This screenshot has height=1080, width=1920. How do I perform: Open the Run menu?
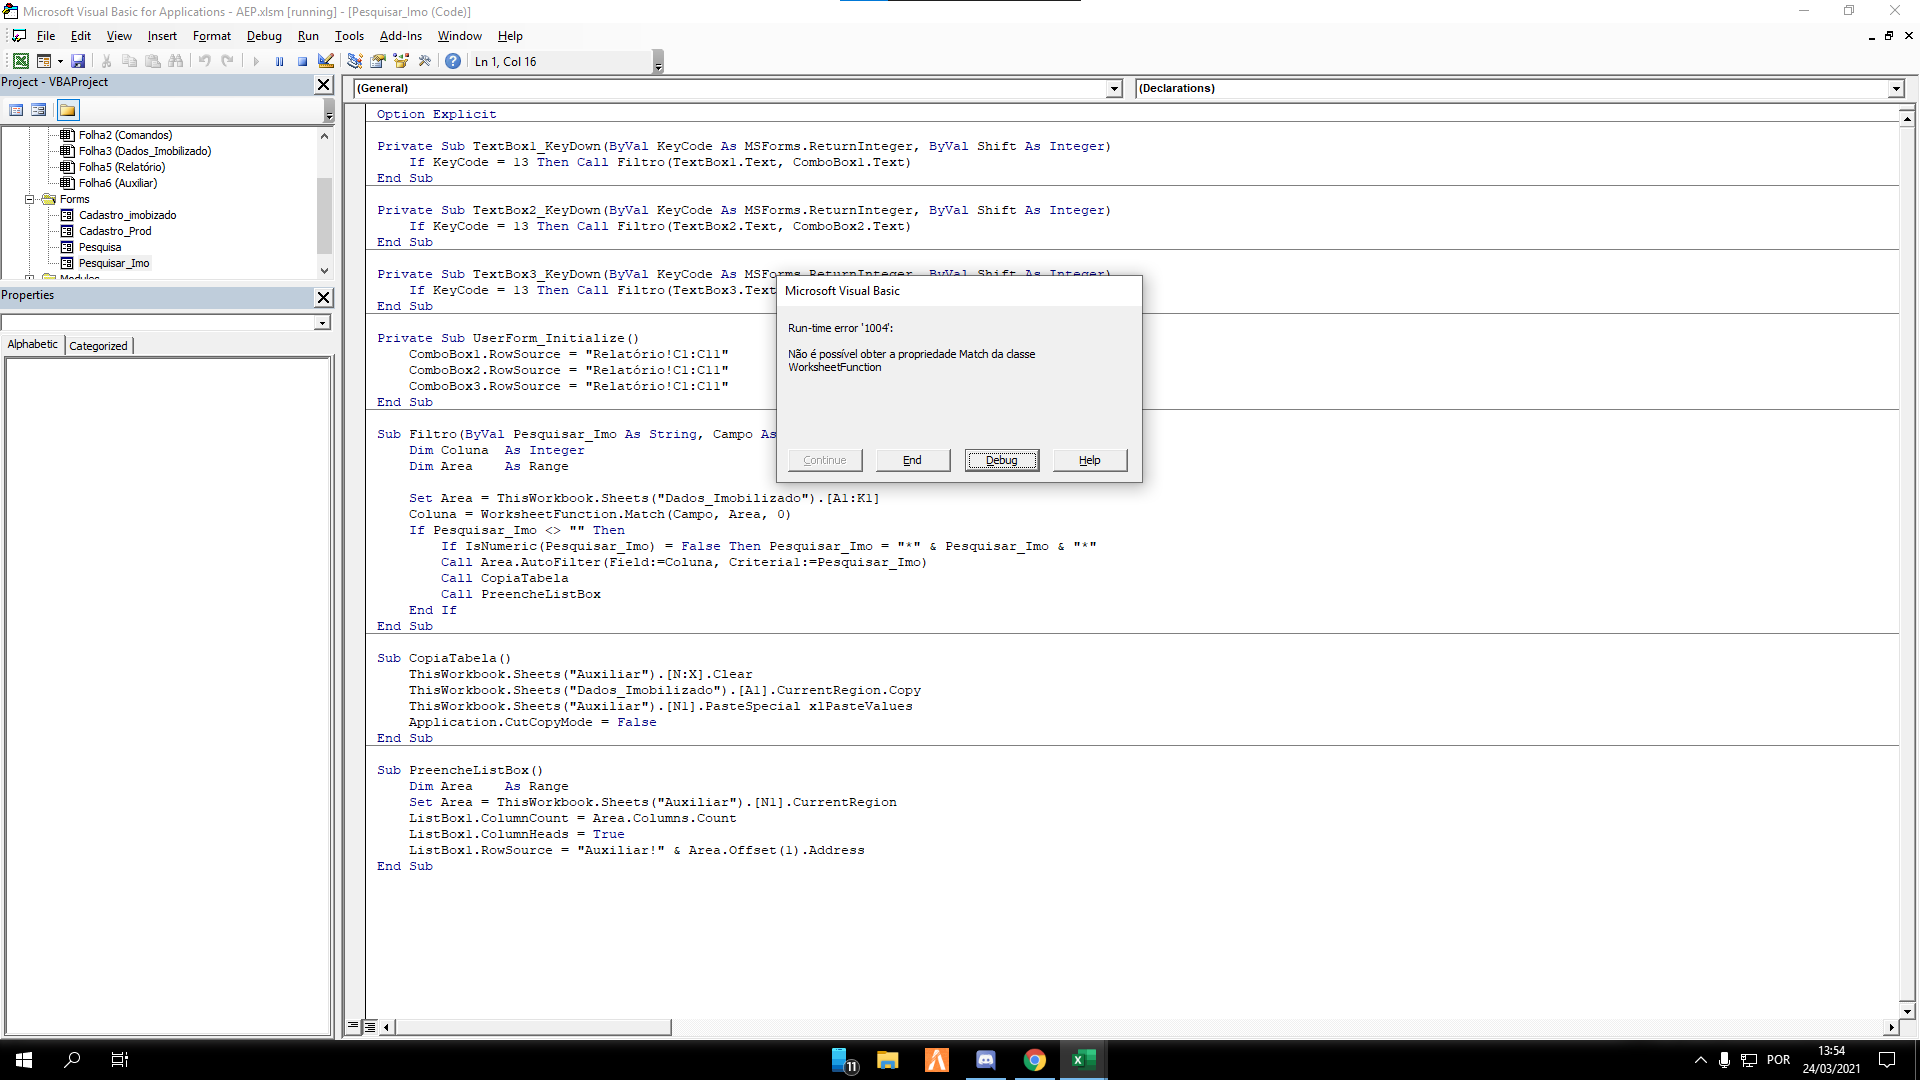click(308, 36)
